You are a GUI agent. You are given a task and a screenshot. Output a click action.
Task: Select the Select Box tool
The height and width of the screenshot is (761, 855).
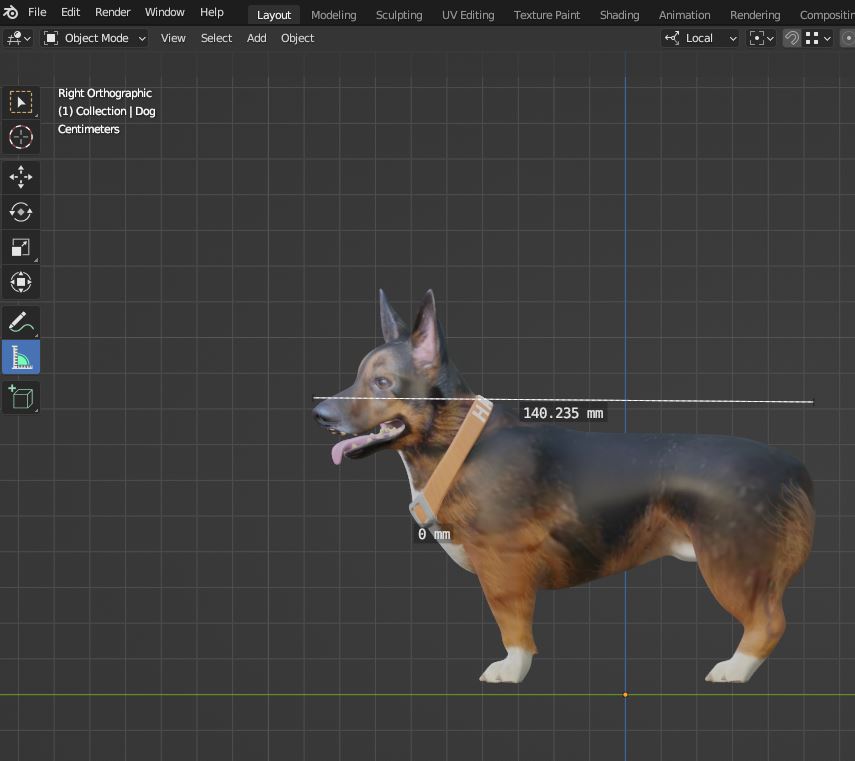click(x=20, y=102)
